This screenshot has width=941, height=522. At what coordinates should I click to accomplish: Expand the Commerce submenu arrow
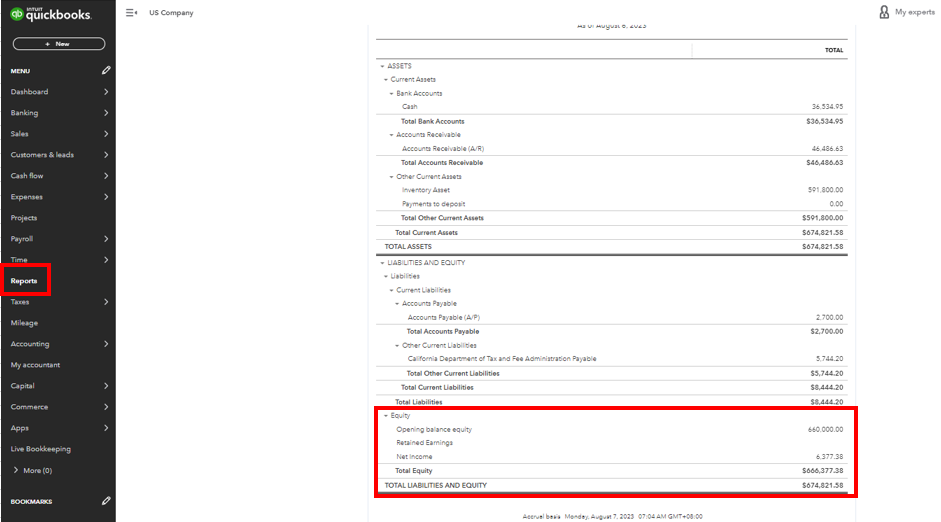106,407
